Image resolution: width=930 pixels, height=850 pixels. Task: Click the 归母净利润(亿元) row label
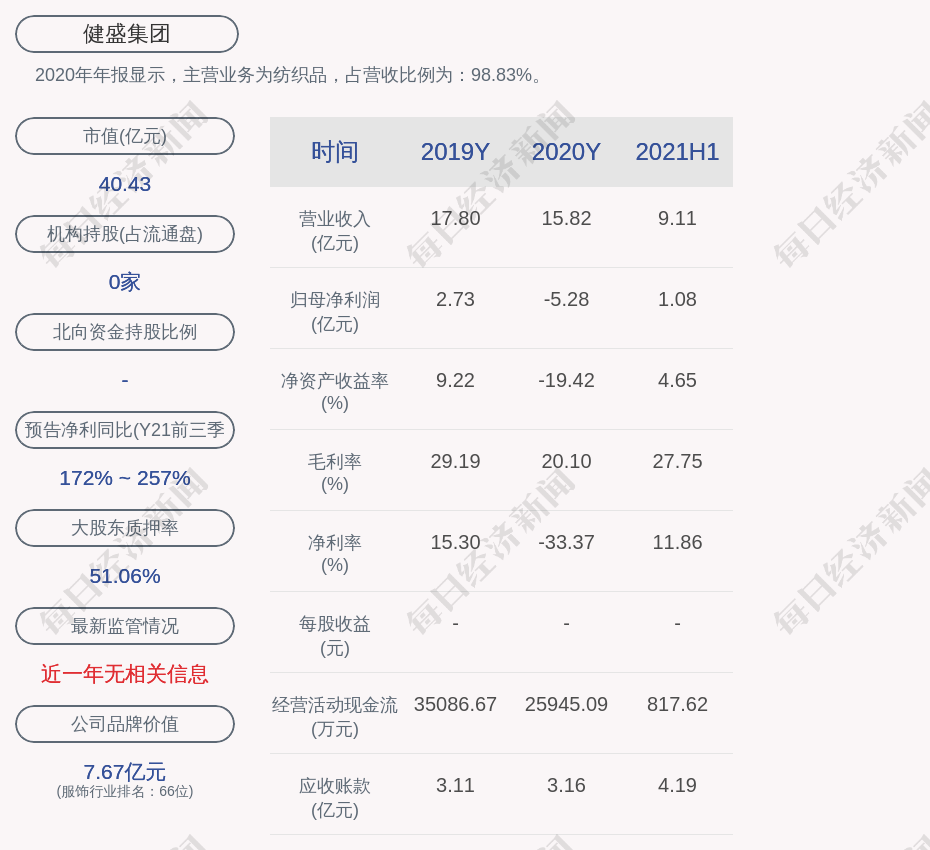[x=335, y=312]
